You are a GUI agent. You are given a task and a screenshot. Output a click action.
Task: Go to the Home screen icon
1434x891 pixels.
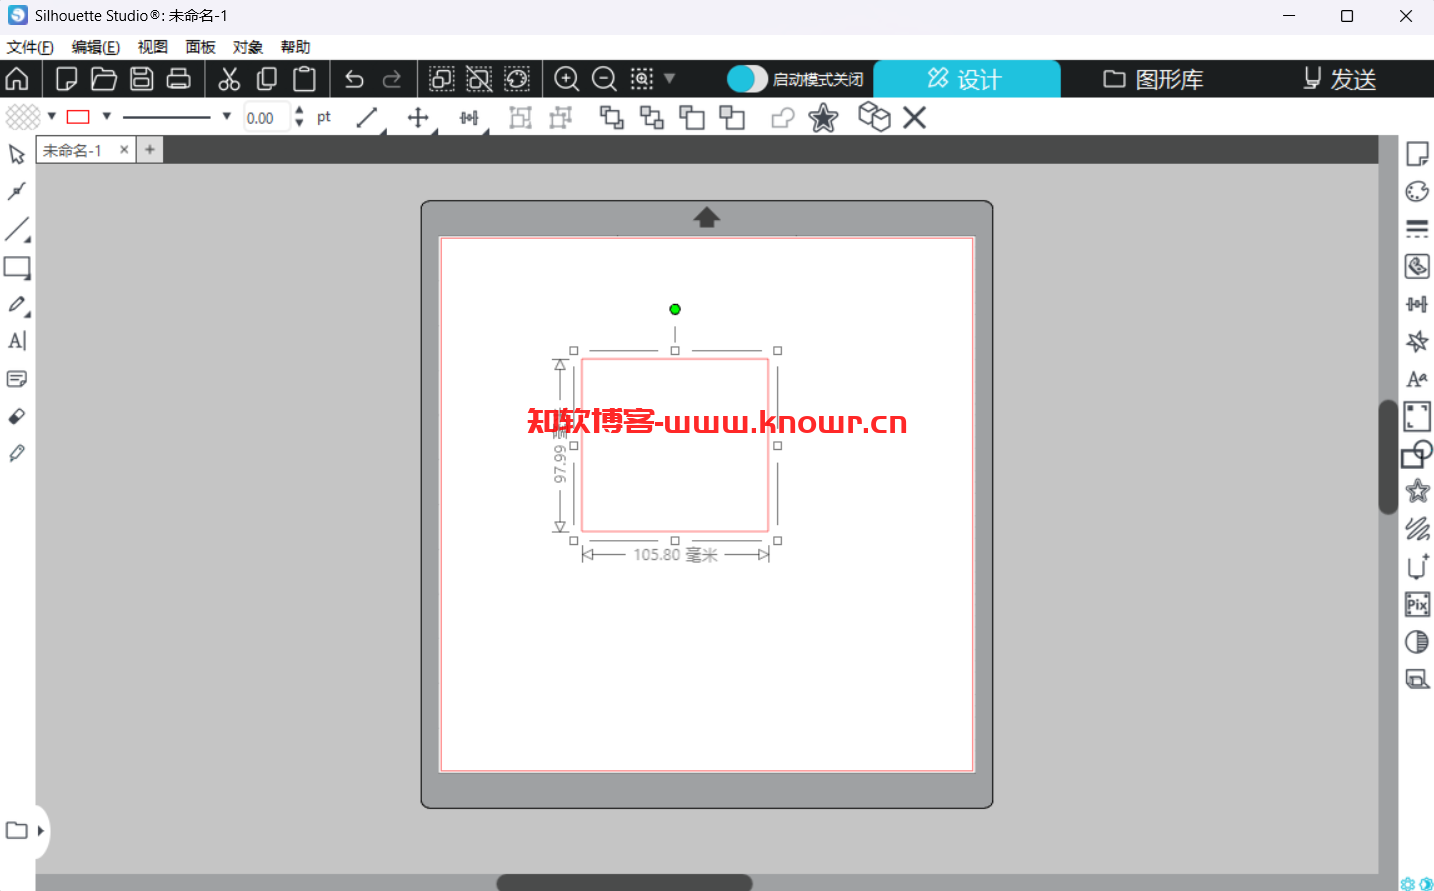[17, 79]
